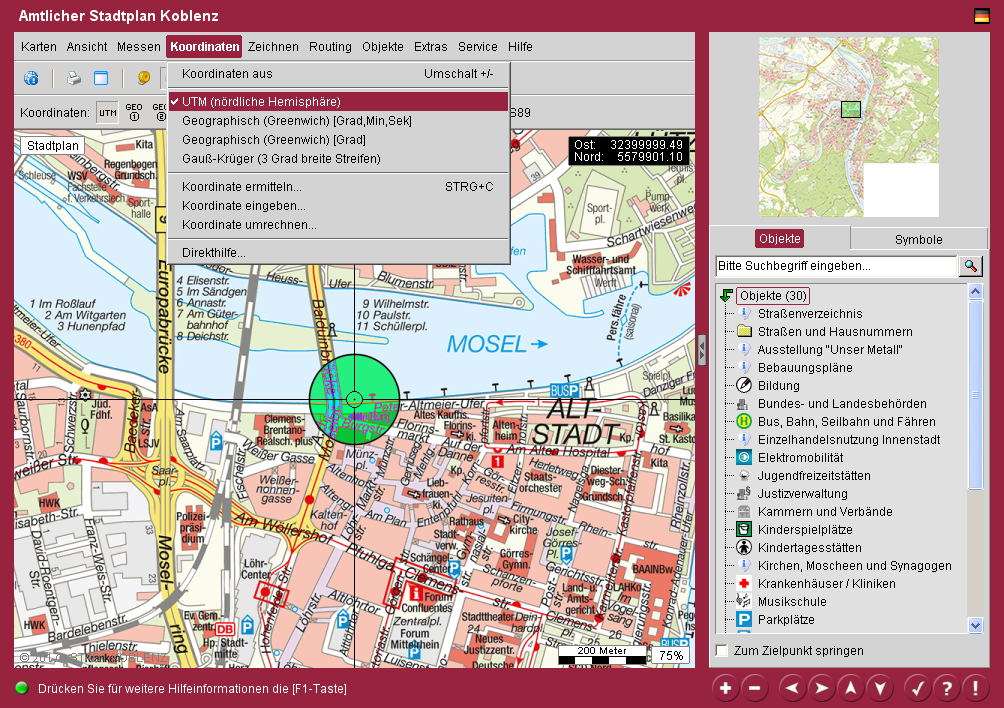
Task: Click the search magnifier button
Action: pos(971,266)
